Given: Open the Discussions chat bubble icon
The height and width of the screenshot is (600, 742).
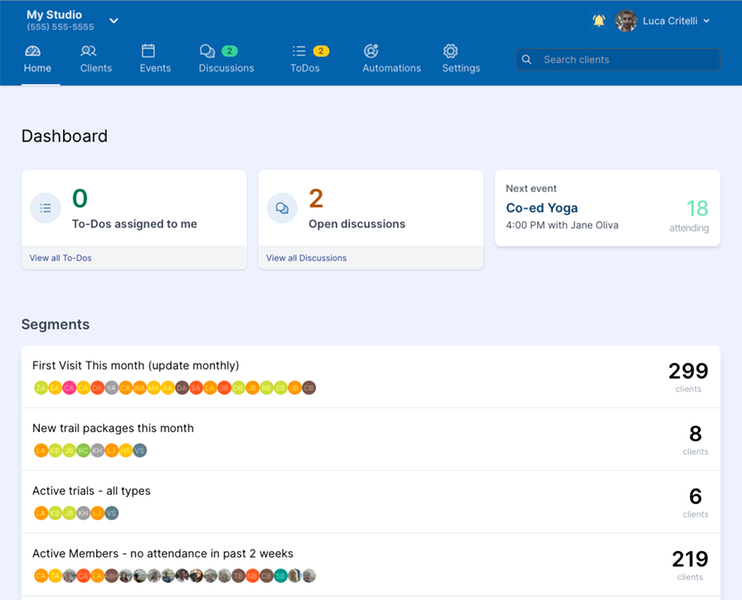Looking at the screenshot, I should (207, 51).
